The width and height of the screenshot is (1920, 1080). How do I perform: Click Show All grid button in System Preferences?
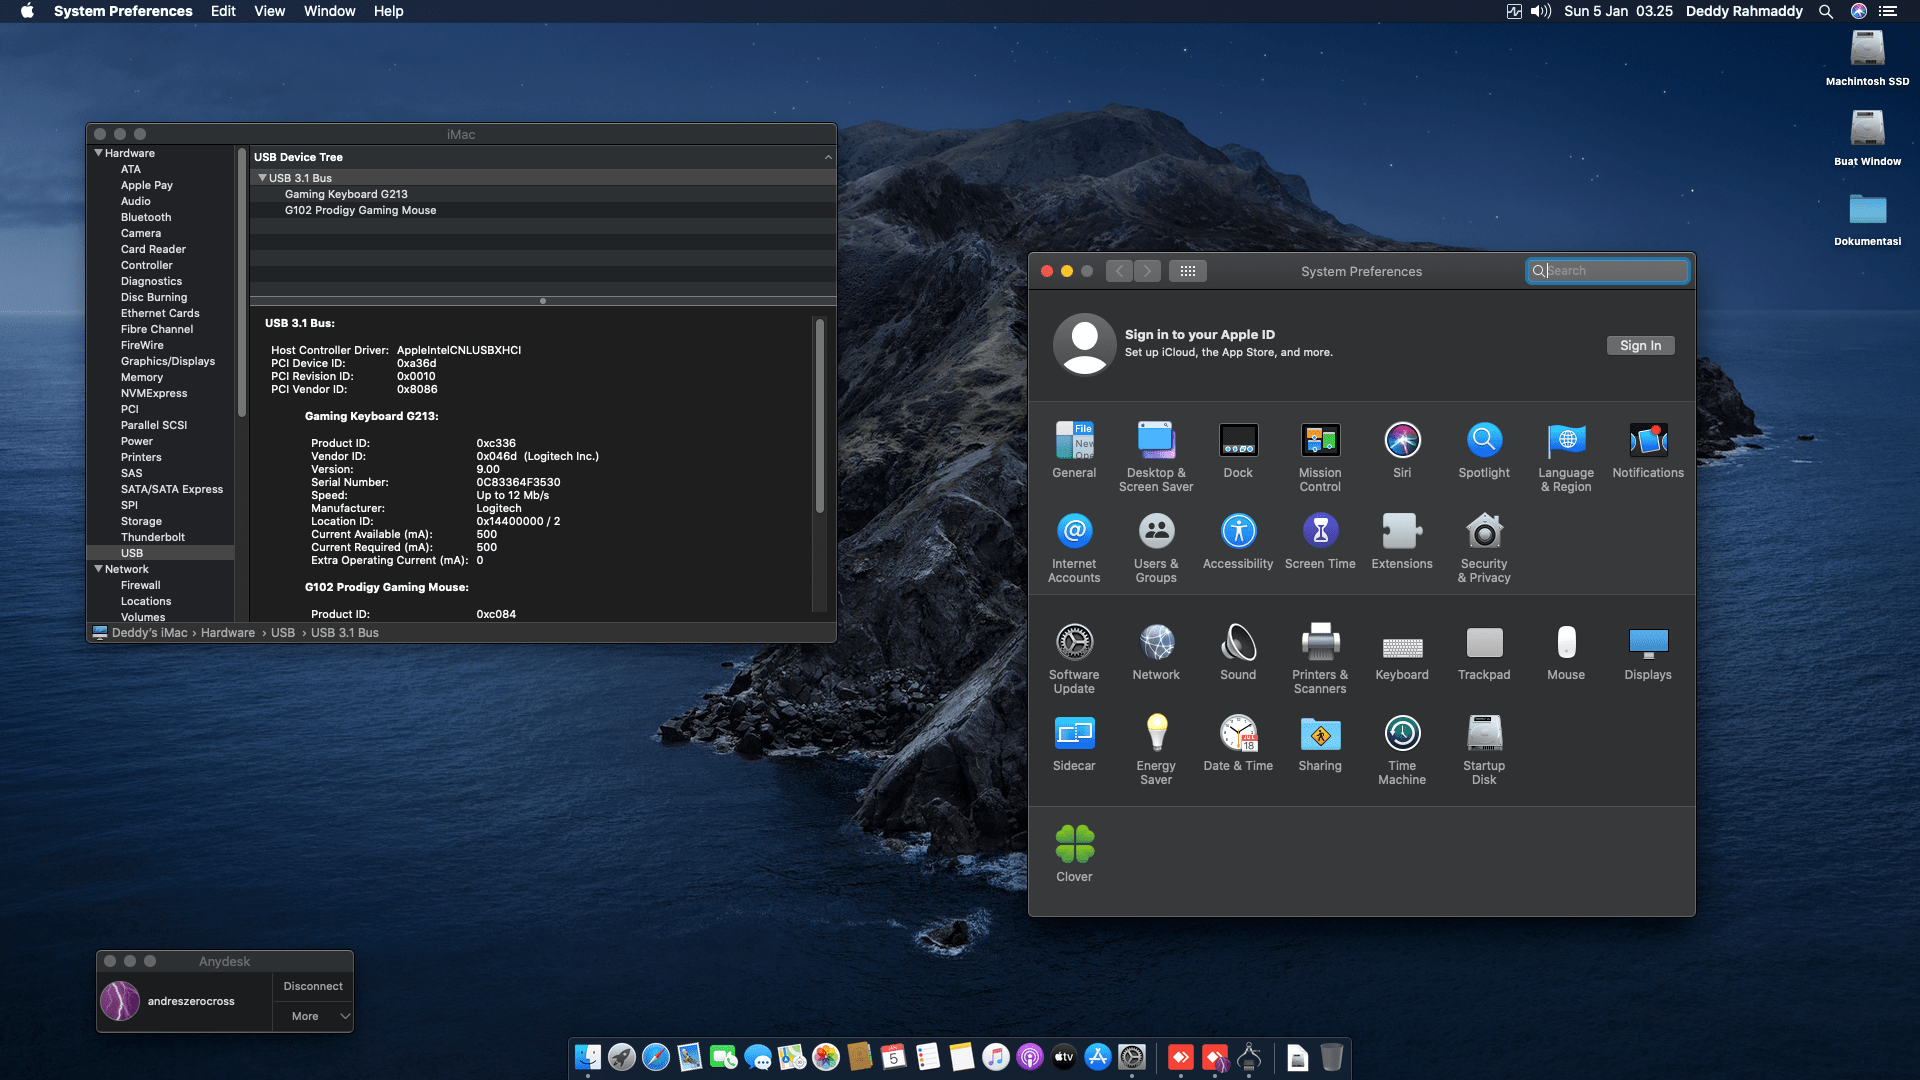point(1187,271)
